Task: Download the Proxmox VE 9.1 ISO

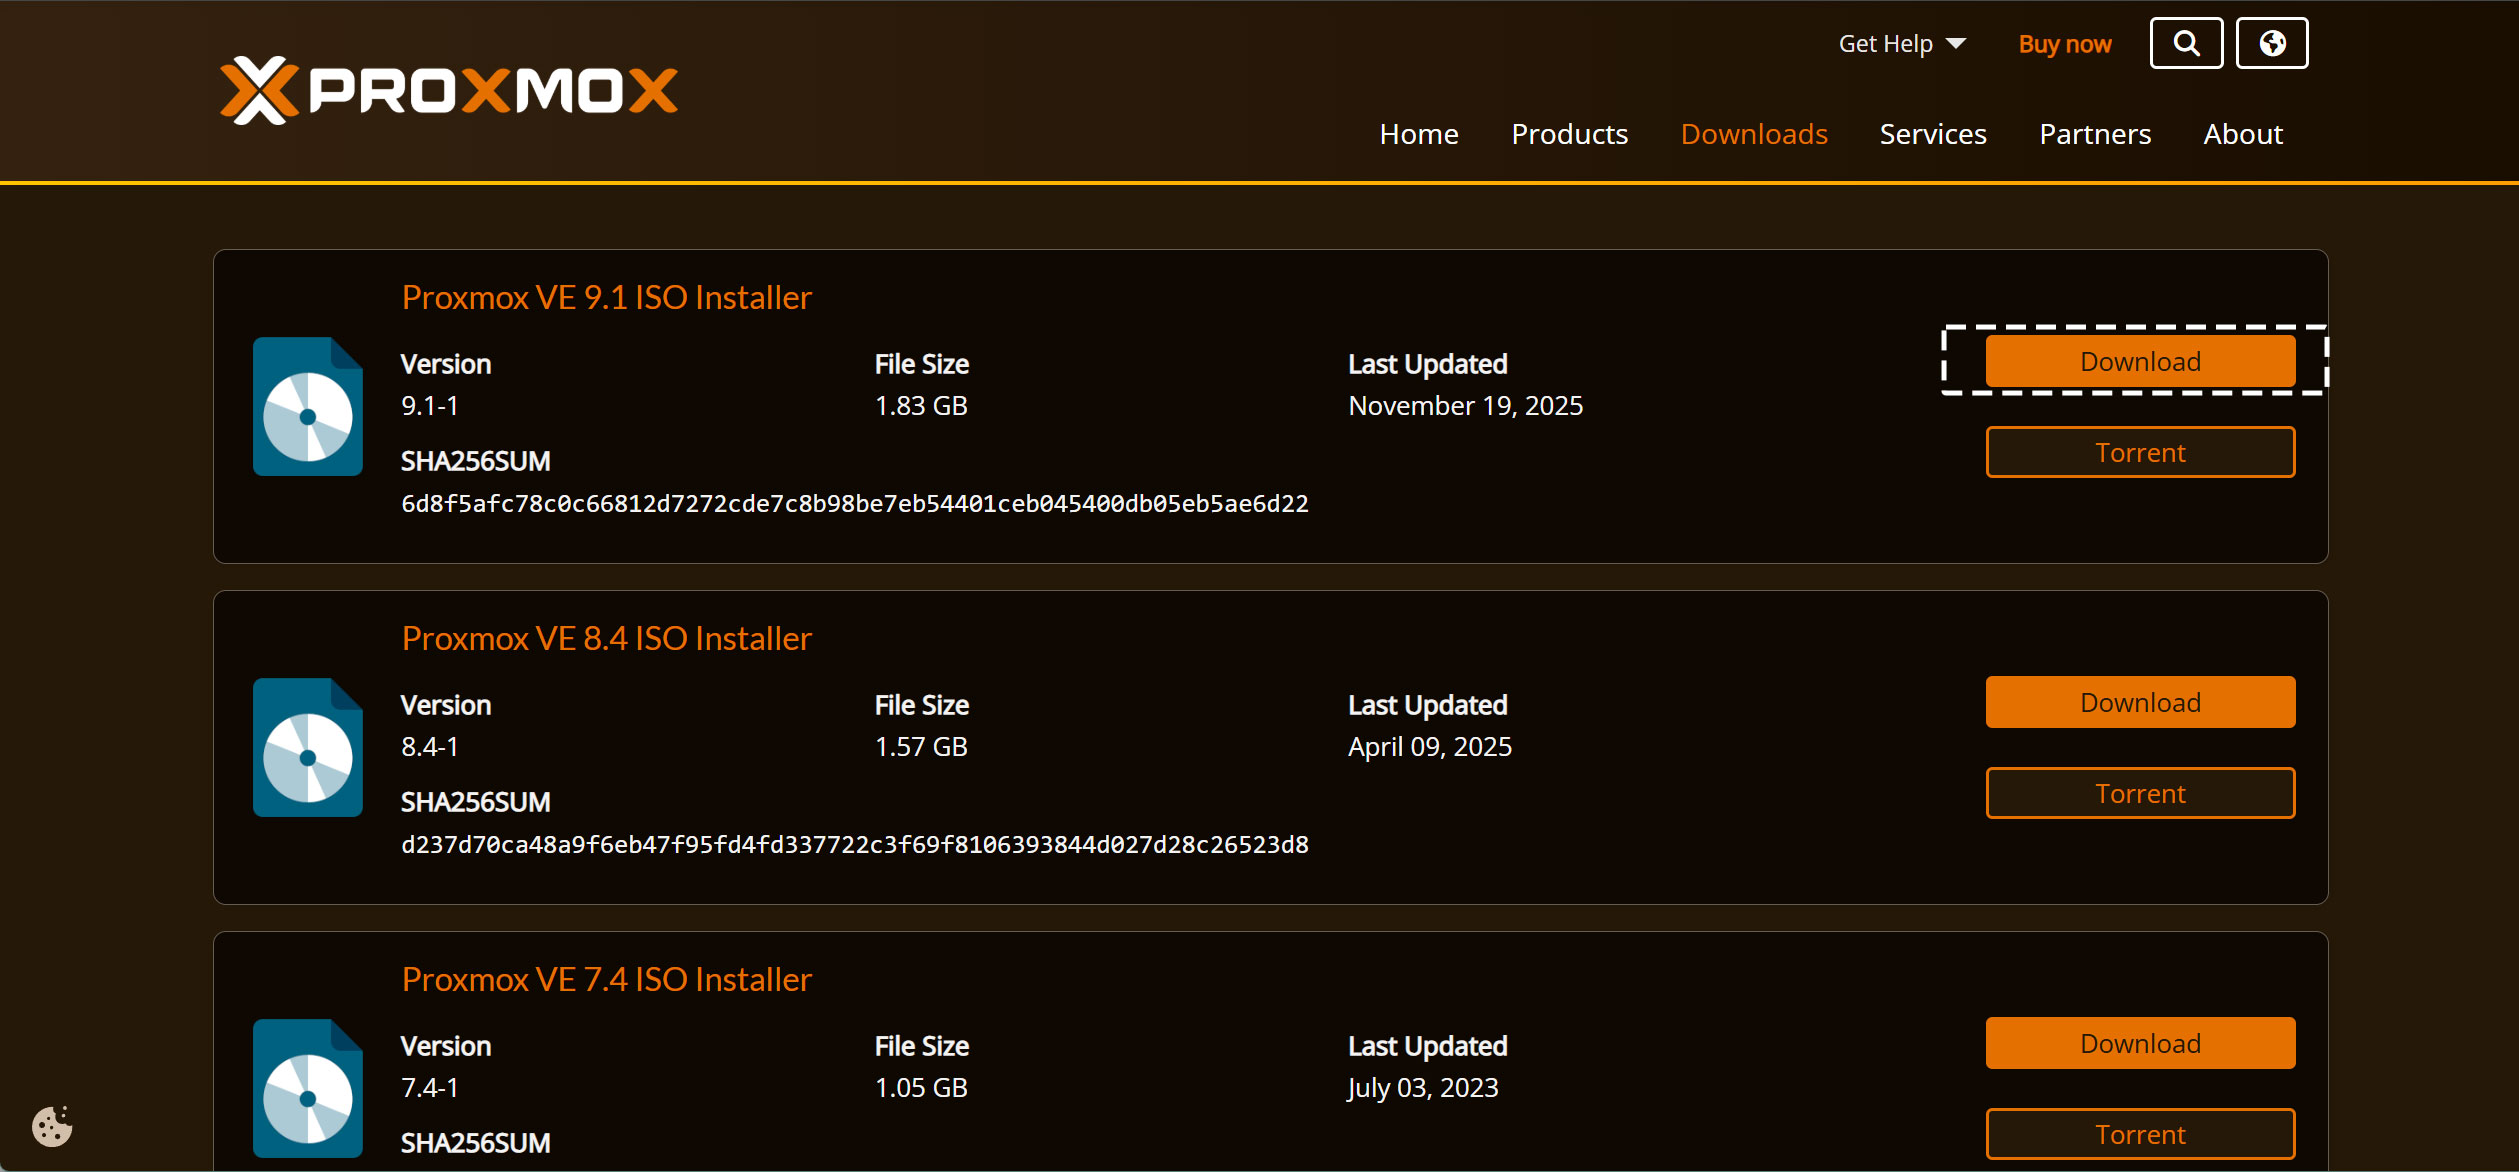Action: [x=2139, y=361]
